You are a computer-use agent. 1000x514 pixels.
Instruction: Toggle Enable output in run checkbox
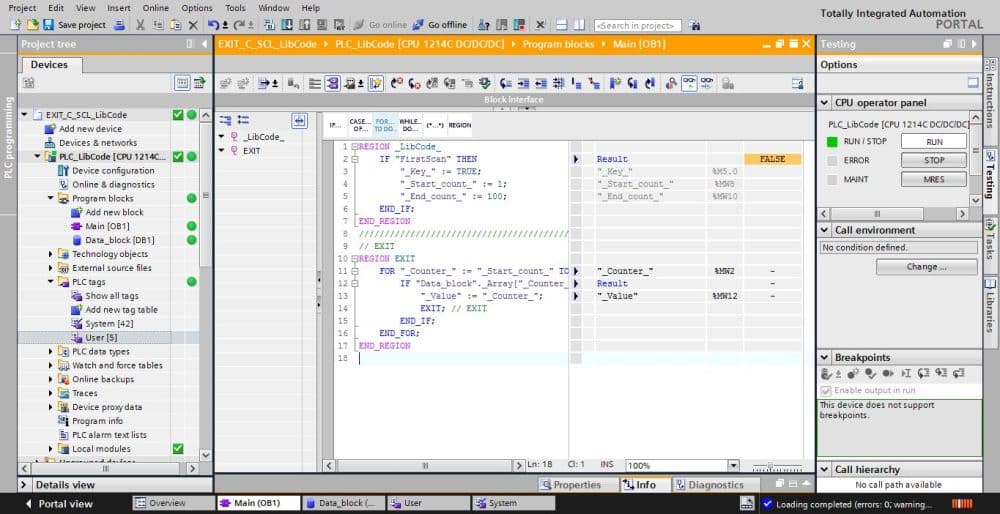click(826, 390)
